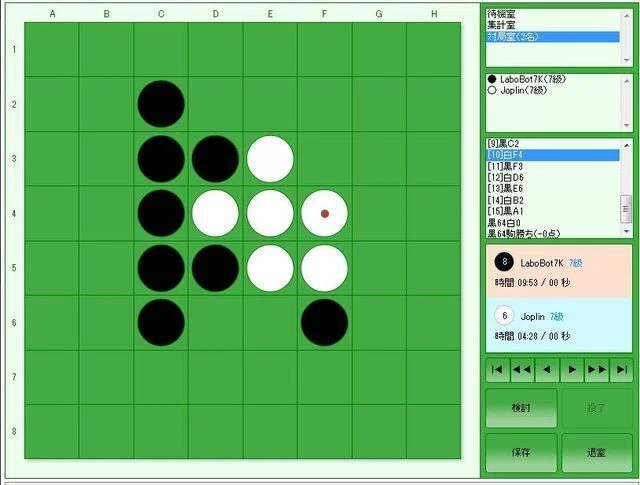
Task: Click the black disc at C6
Action: [x=161, y=323]
